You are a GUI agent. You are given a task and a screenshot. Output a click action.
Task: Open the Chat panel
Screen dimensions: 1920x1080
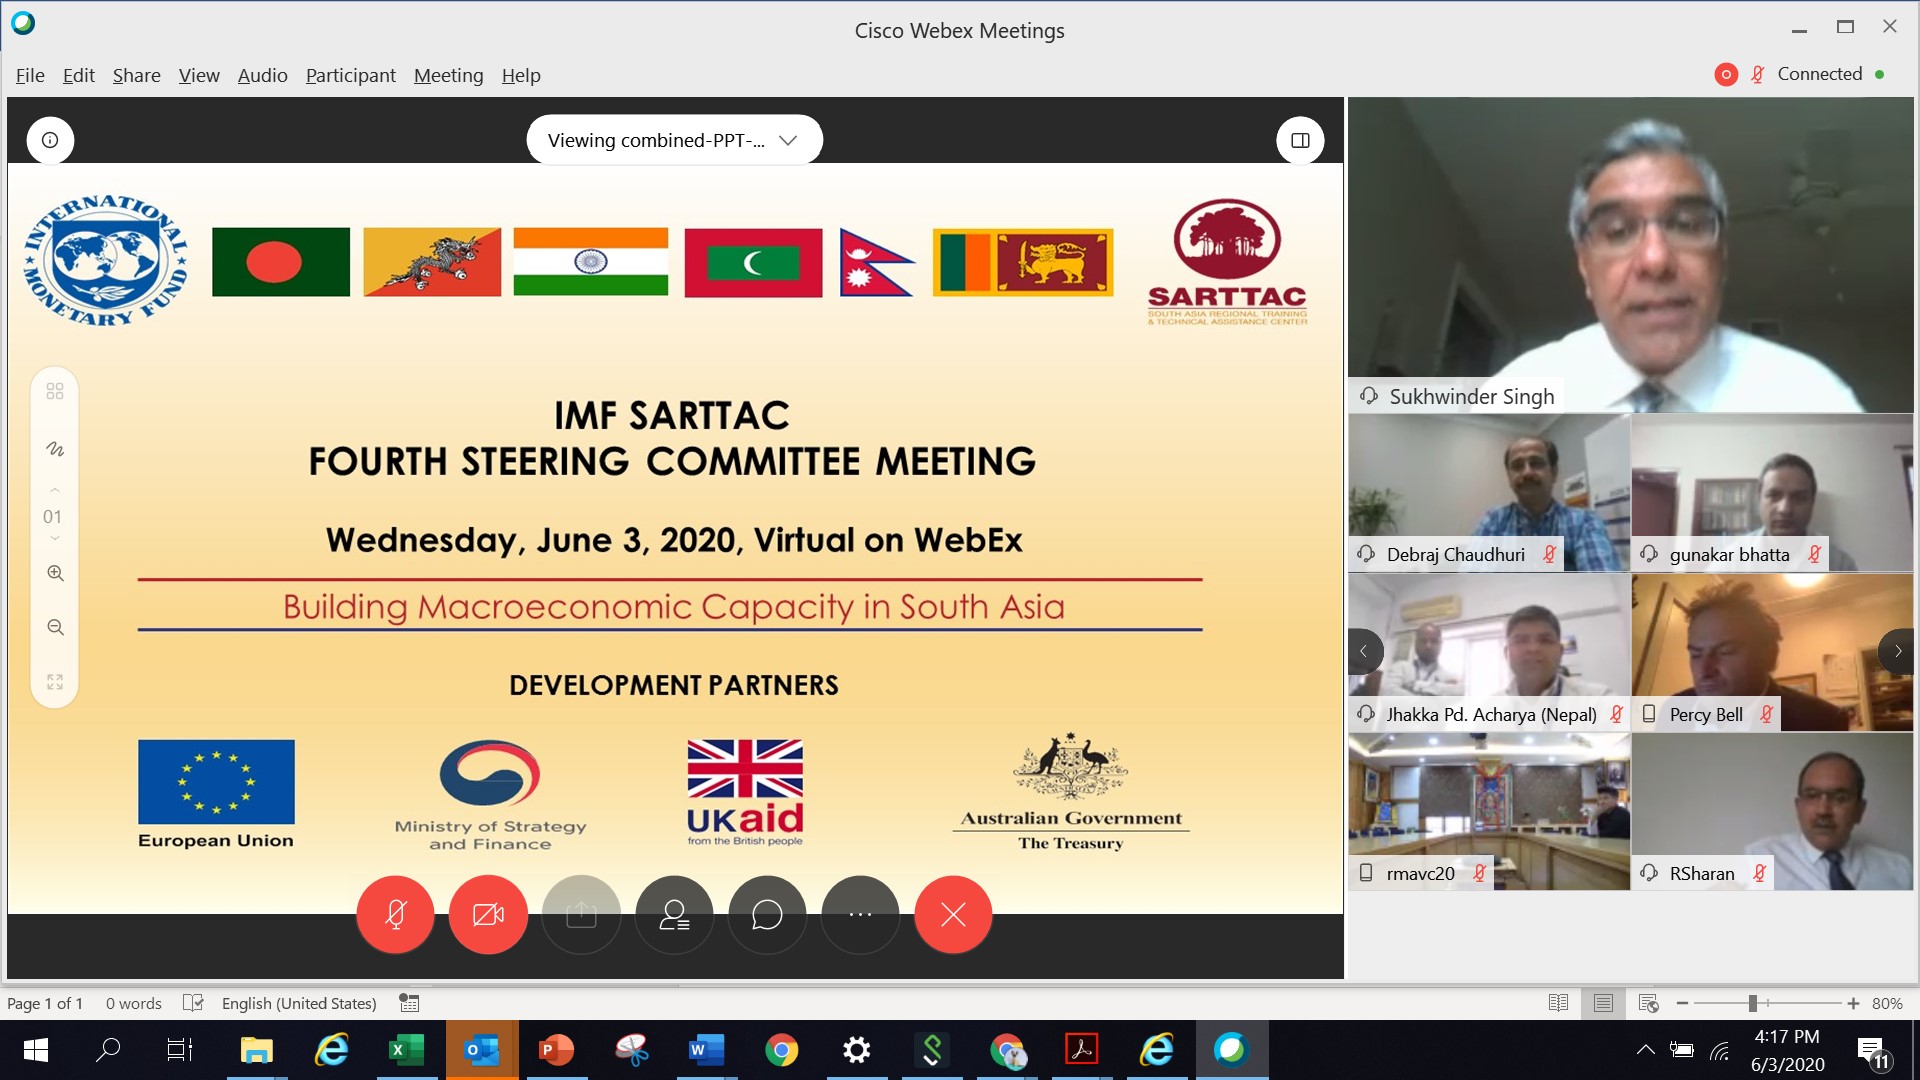pos(767,914)
